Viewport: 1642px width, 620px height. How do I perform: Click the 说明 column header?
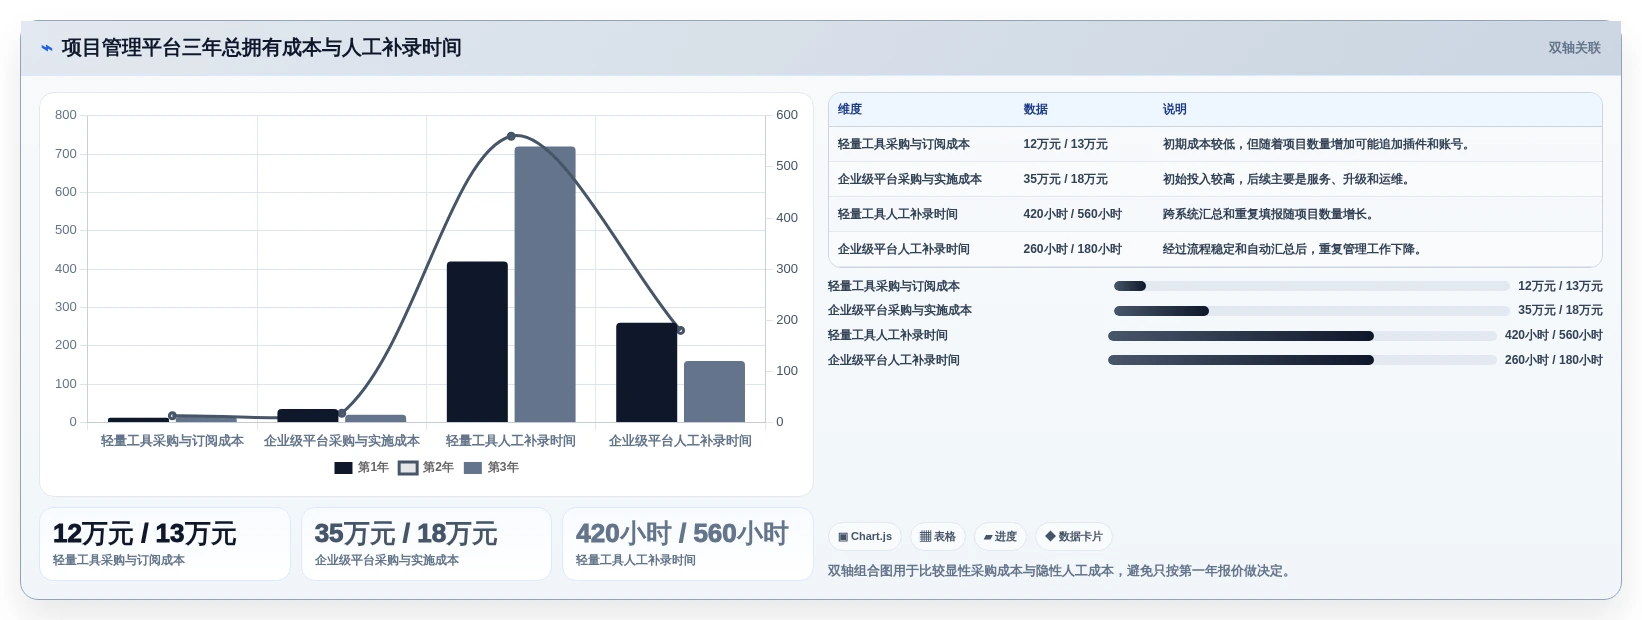(1175, 110)
